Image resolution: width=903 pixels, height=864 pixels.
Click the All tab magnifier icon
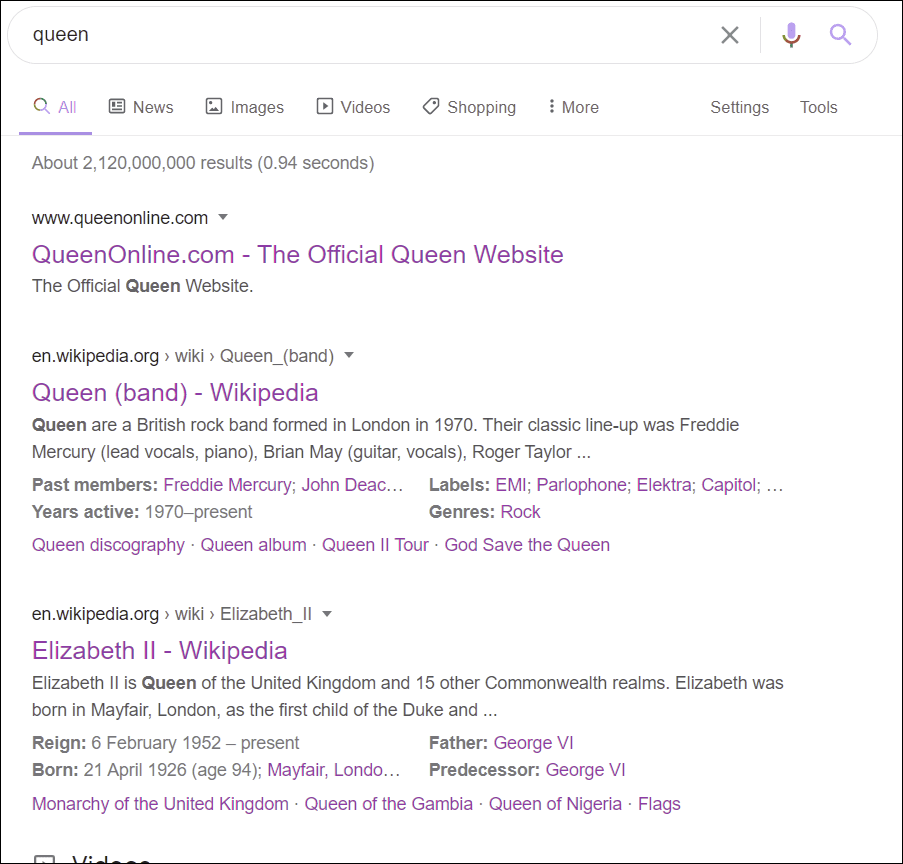click(41, 106)
